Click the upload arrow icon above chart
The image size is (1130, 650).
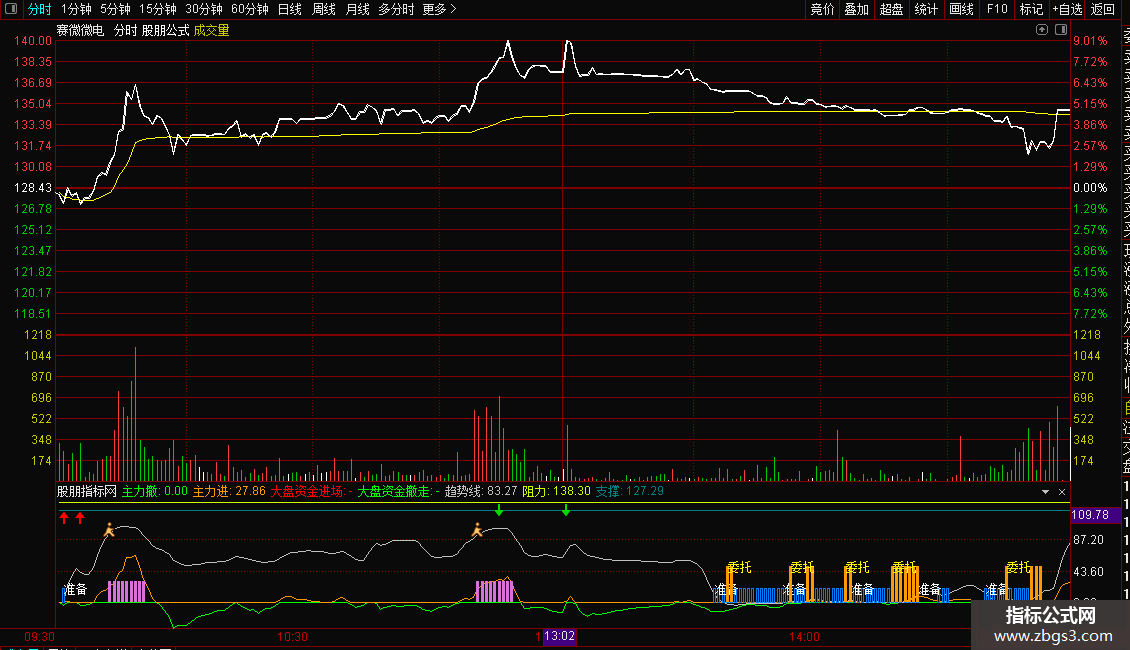(1041, 30)
